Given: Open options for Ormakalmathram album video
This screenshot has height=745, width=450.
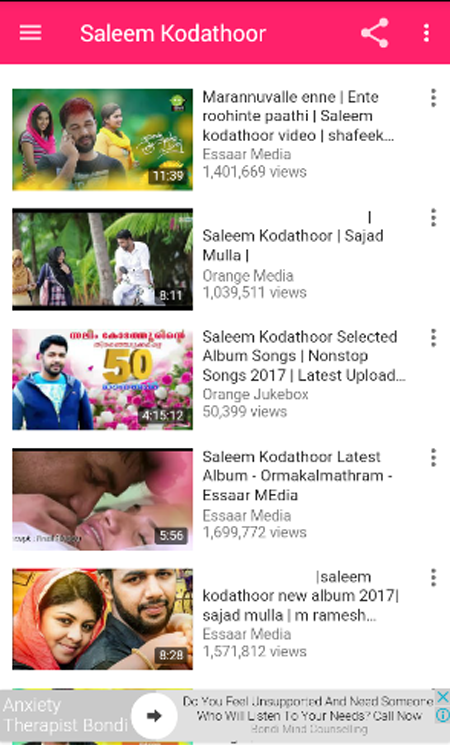Looking at the screenshot, I should pos(433,458).
